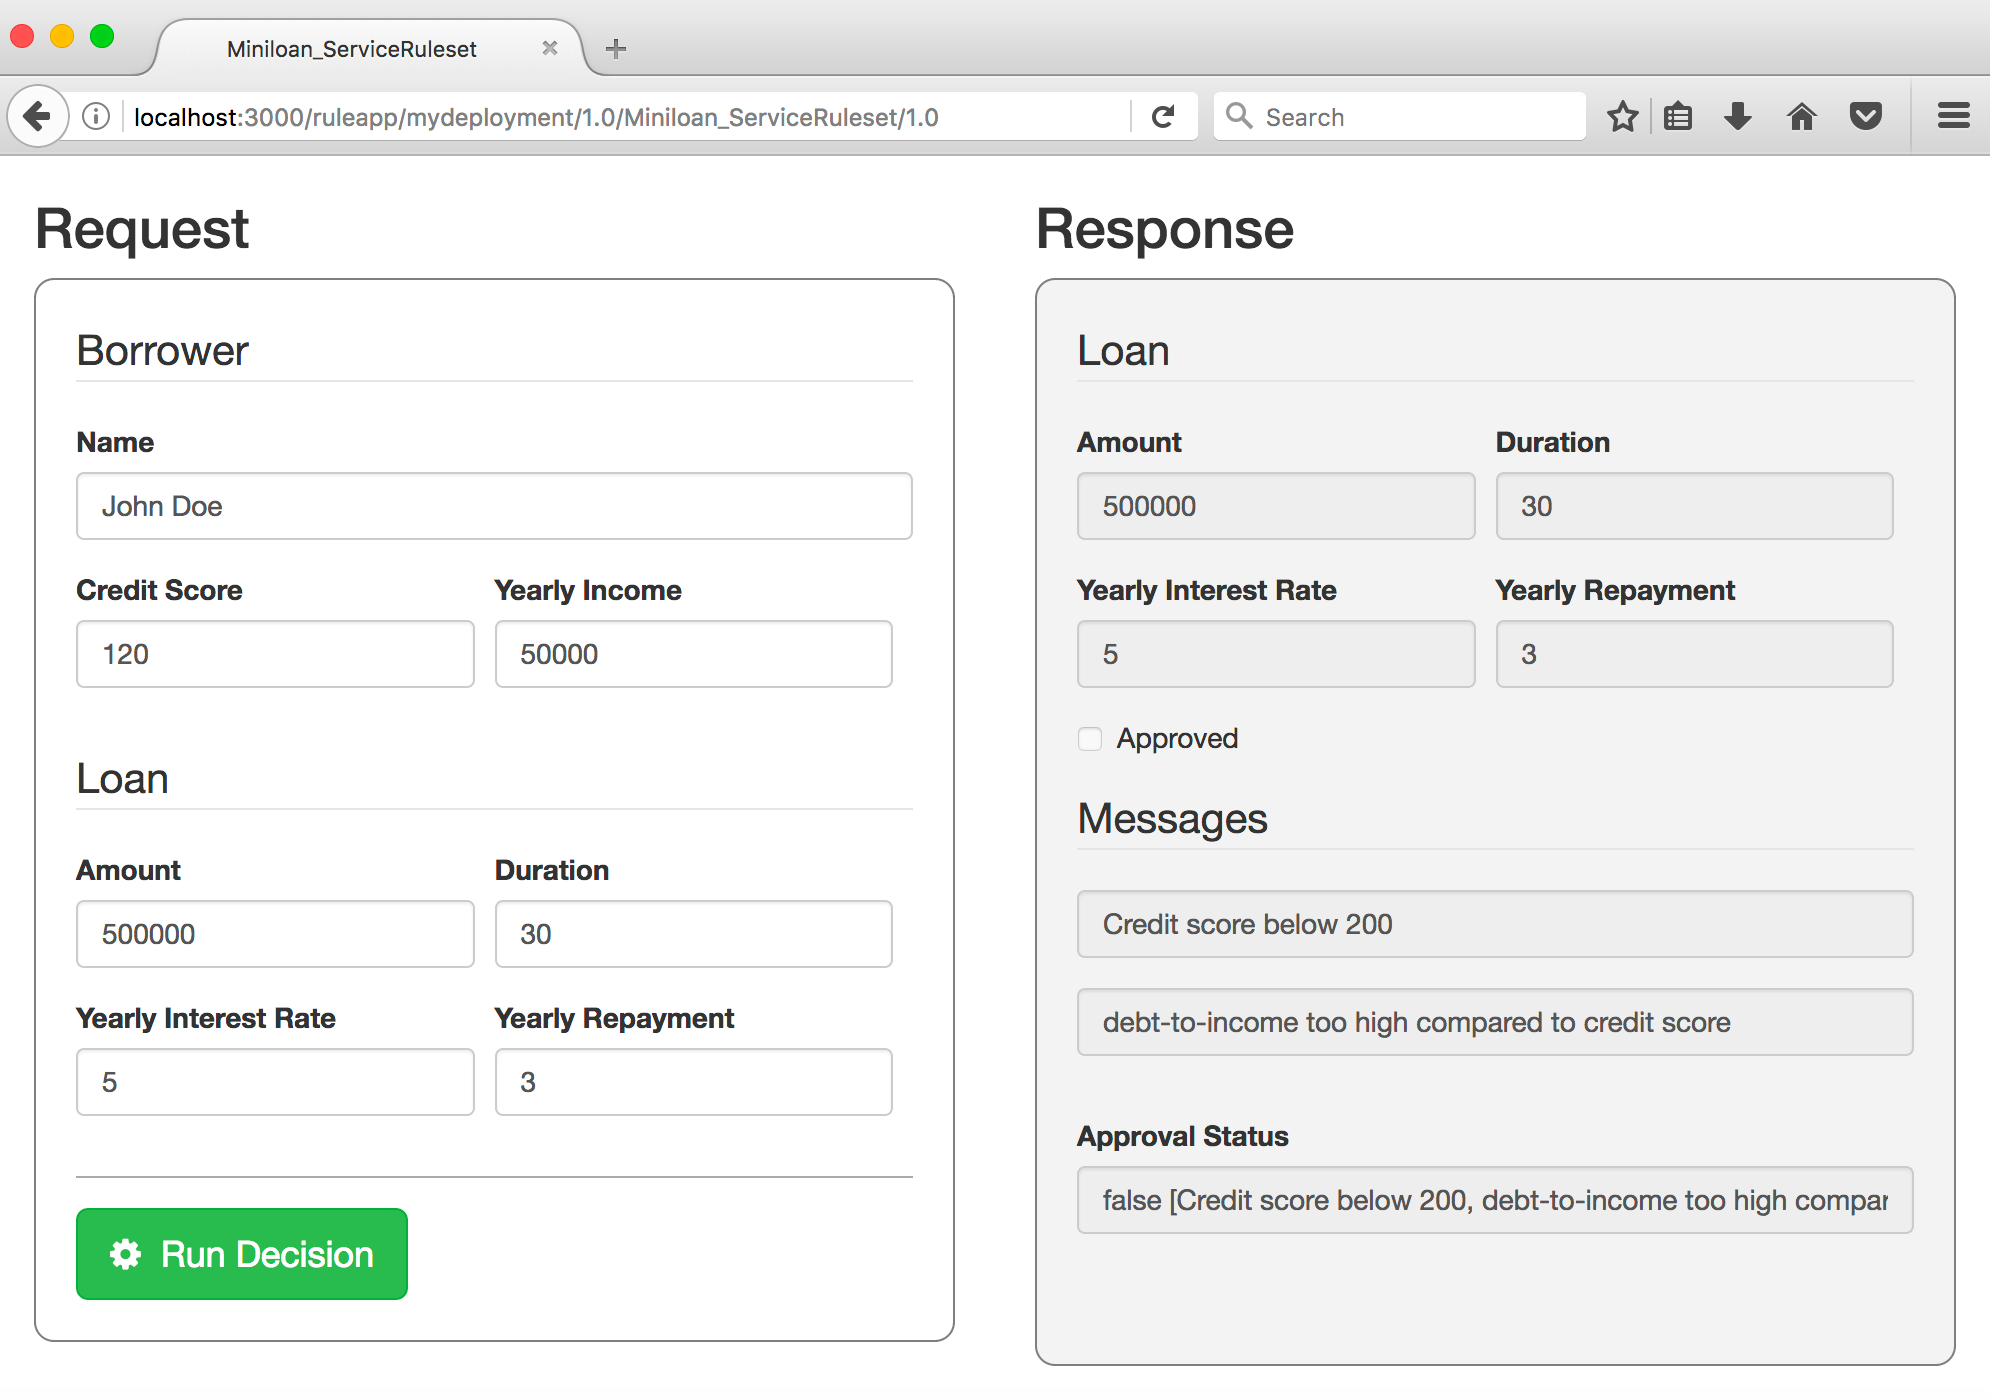Image resolution: width=1990 pixels, height=1400 pixels.
Task: Reload the page with the refresh icon
Action: 1162,117
